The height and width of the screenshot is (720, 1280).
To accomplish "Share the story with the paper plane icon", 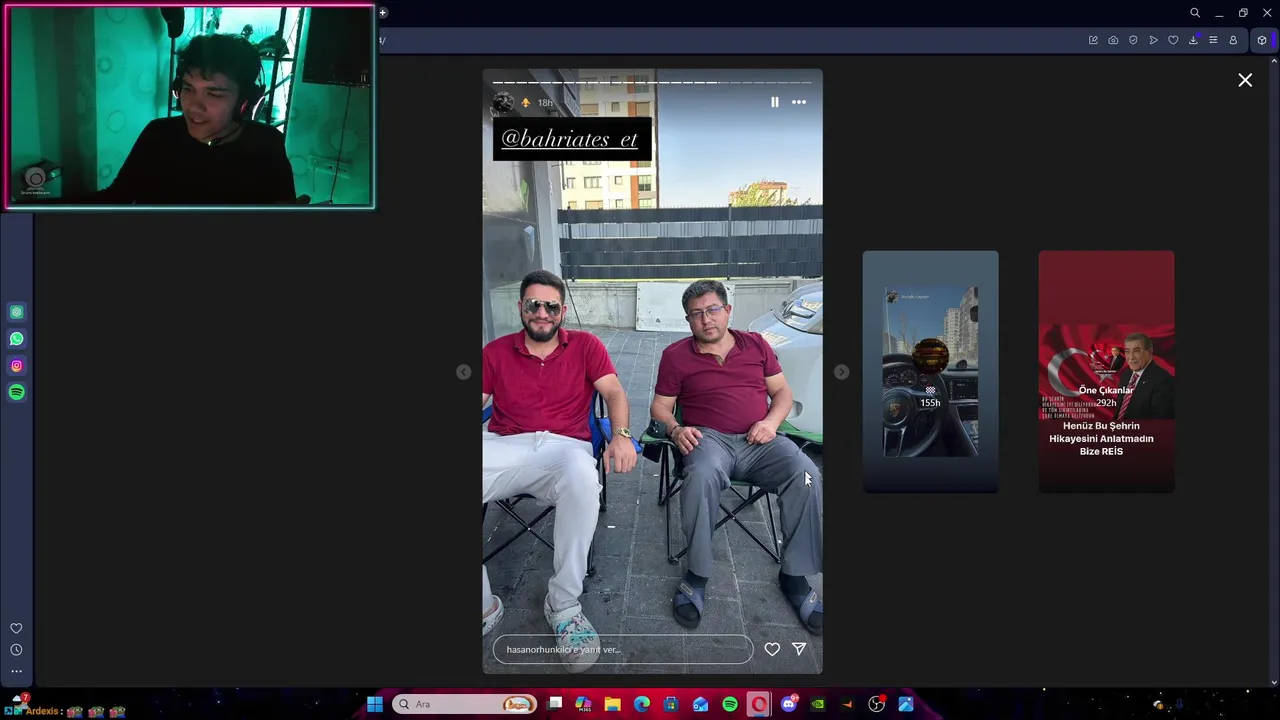I will [799, 650].
